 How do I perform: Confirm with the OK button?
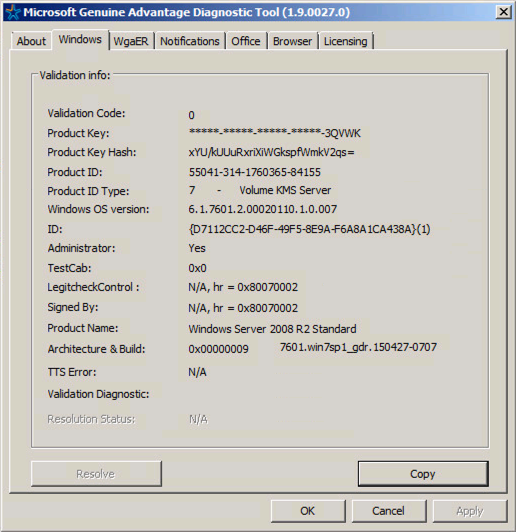(x=308, y=511)
